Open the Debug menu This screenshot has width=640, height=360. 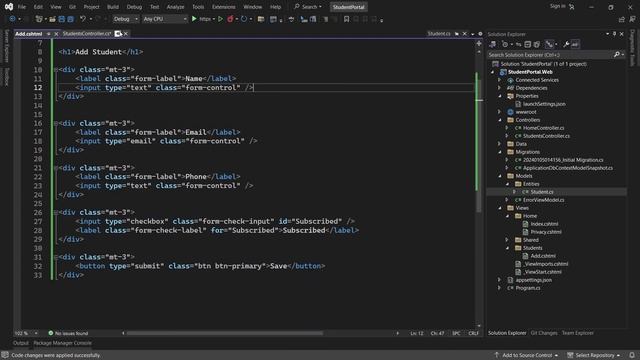(x=134, y=7)
